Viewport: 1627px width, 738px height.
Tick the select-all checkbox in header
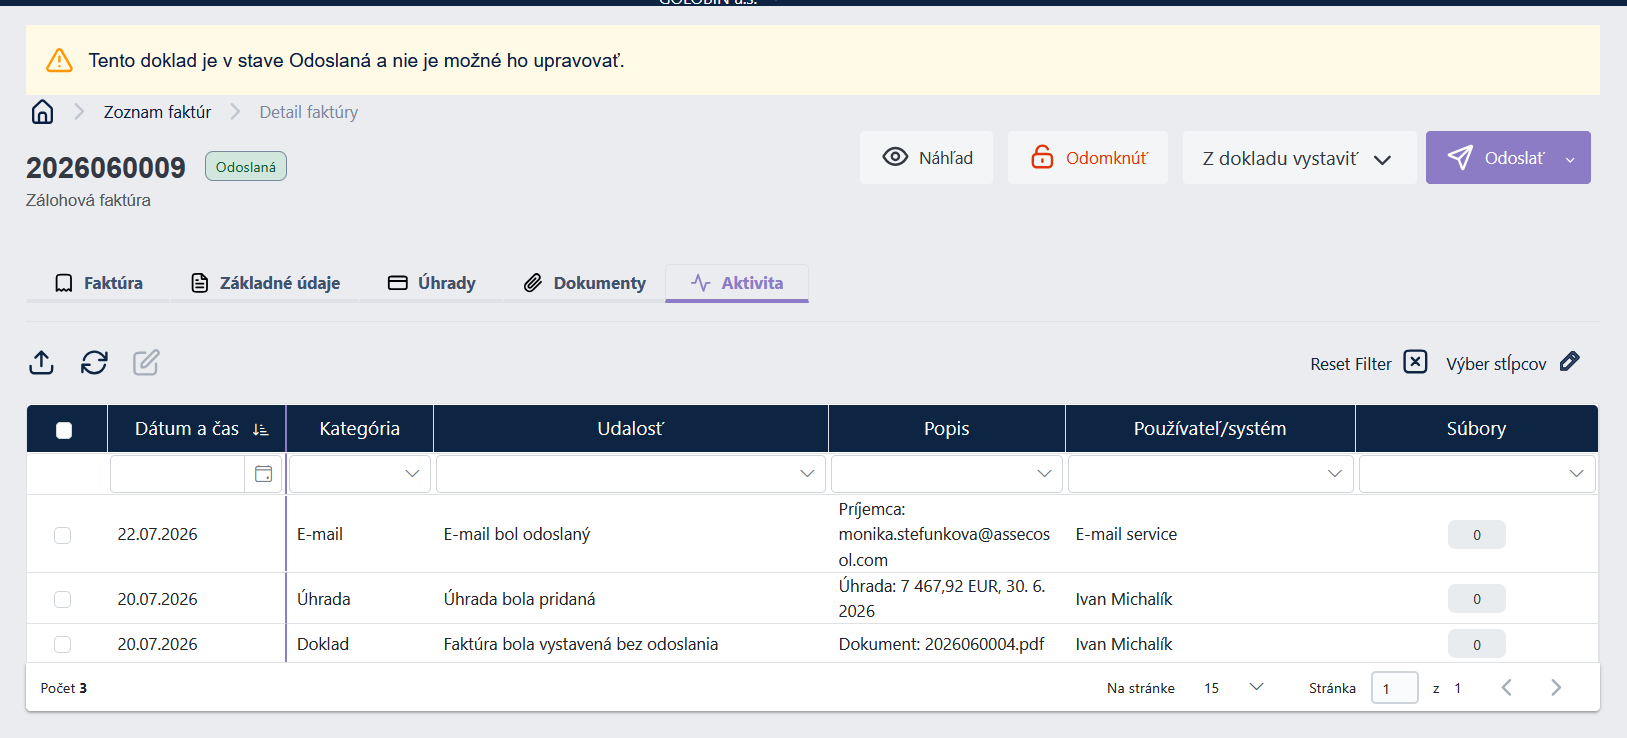(64, 430)
